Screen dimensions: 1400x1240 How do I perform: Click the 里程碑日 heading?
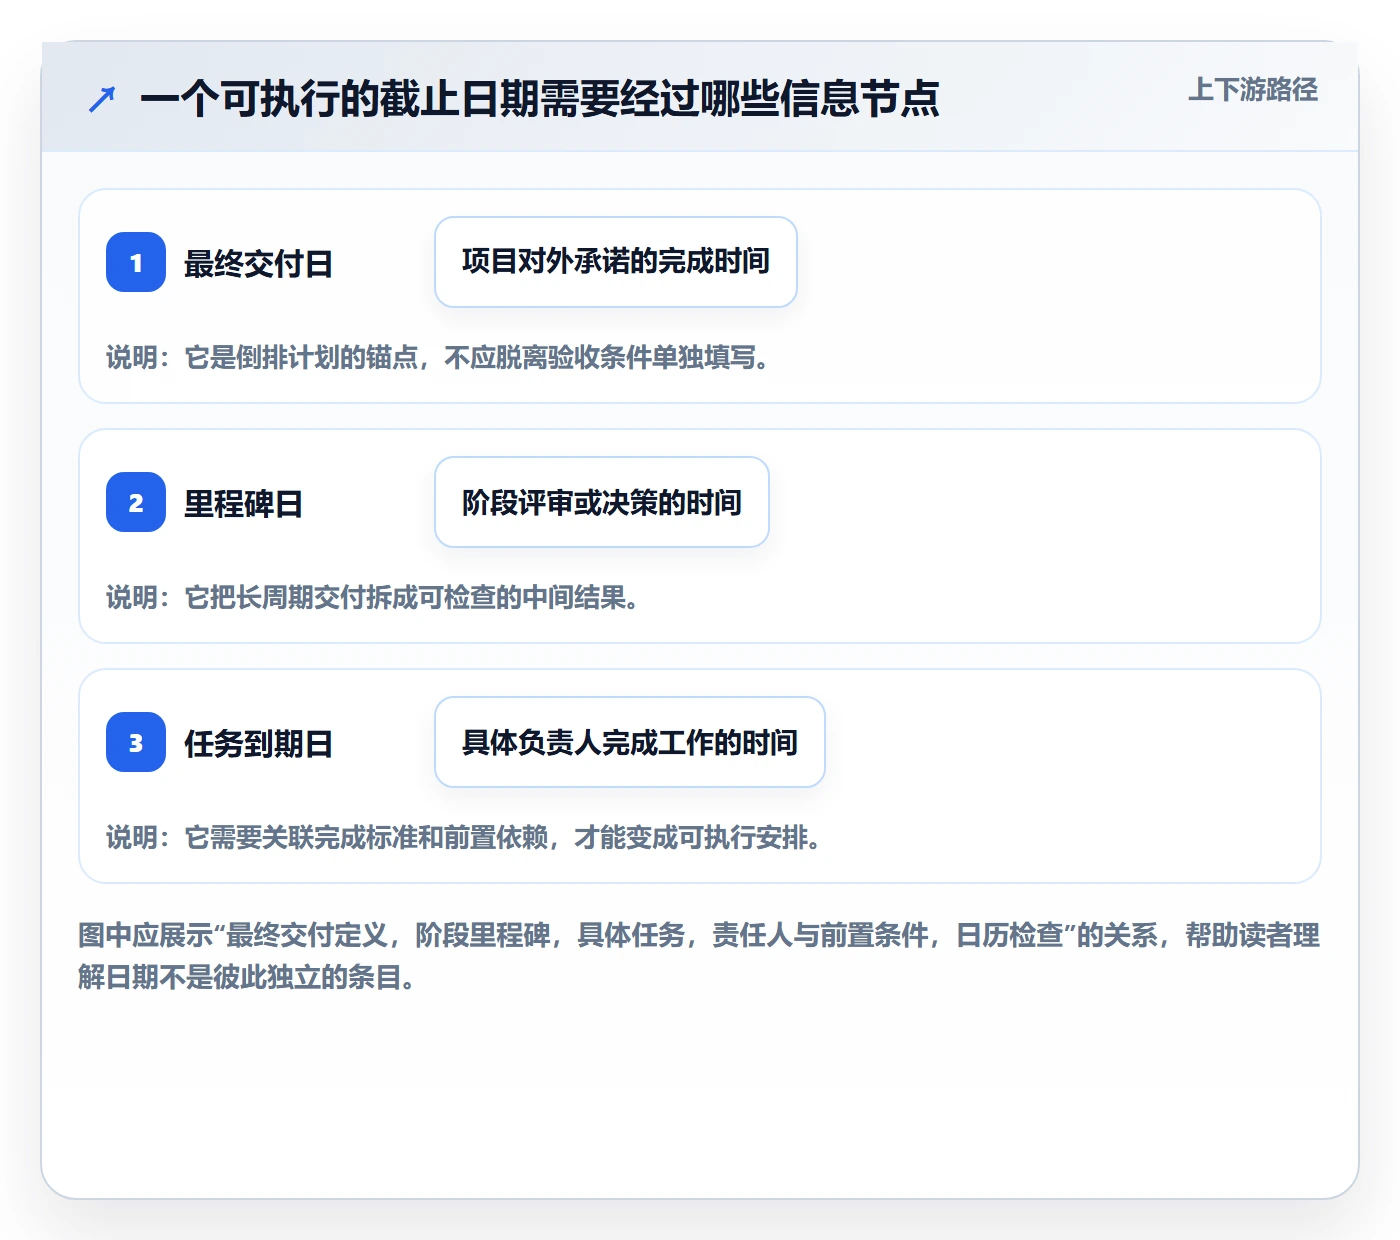(x=243, y=504)
